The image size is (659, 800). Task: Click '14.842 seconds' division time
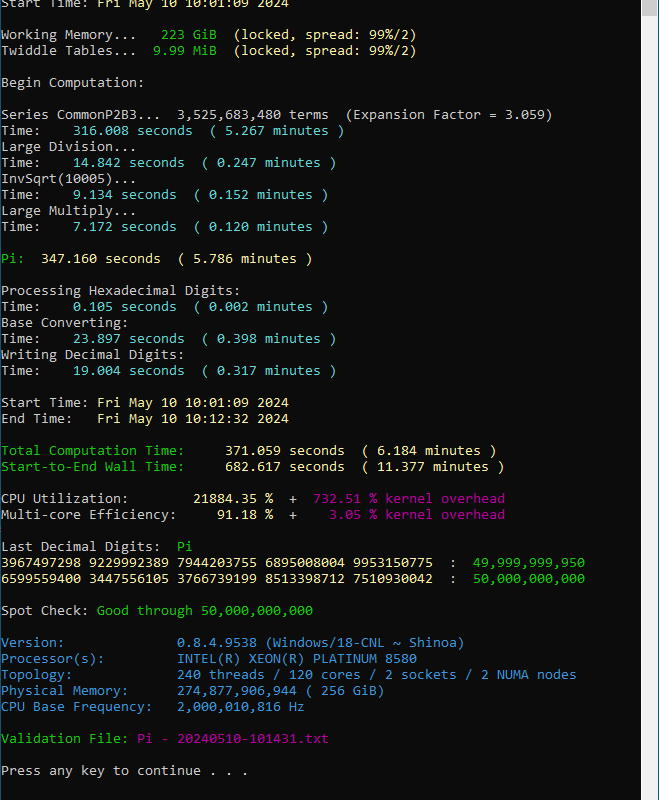pyautogui.click(x=129, y=163)
